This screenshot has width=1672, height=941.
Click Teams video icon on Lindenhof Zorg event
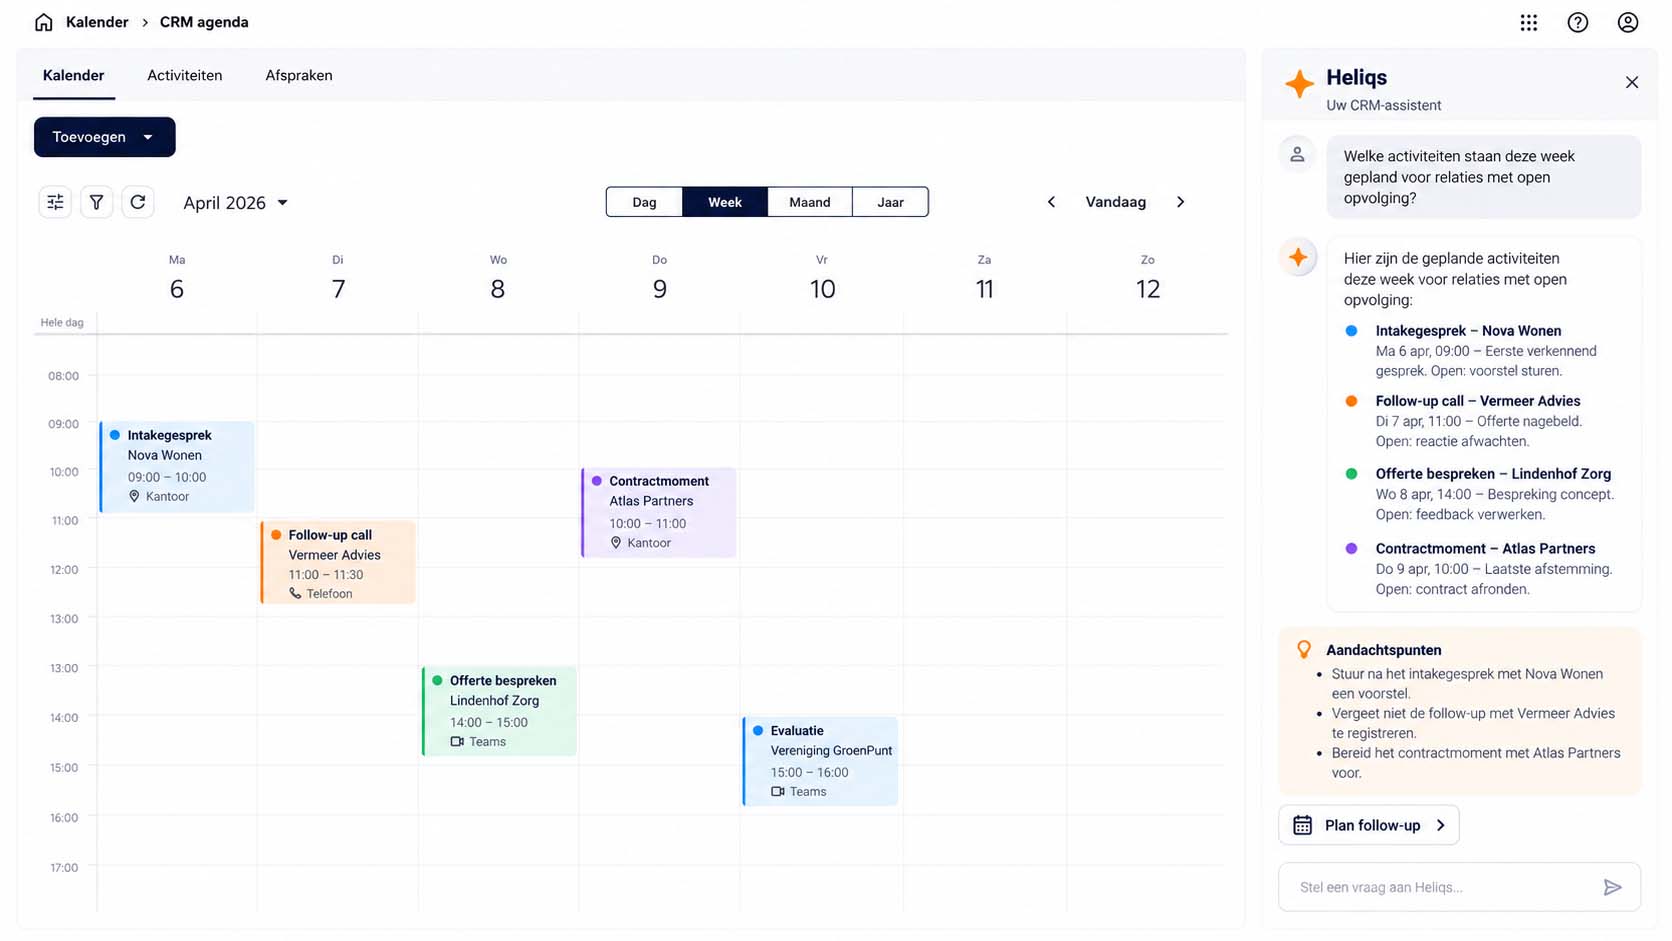[x=457, y=742]
